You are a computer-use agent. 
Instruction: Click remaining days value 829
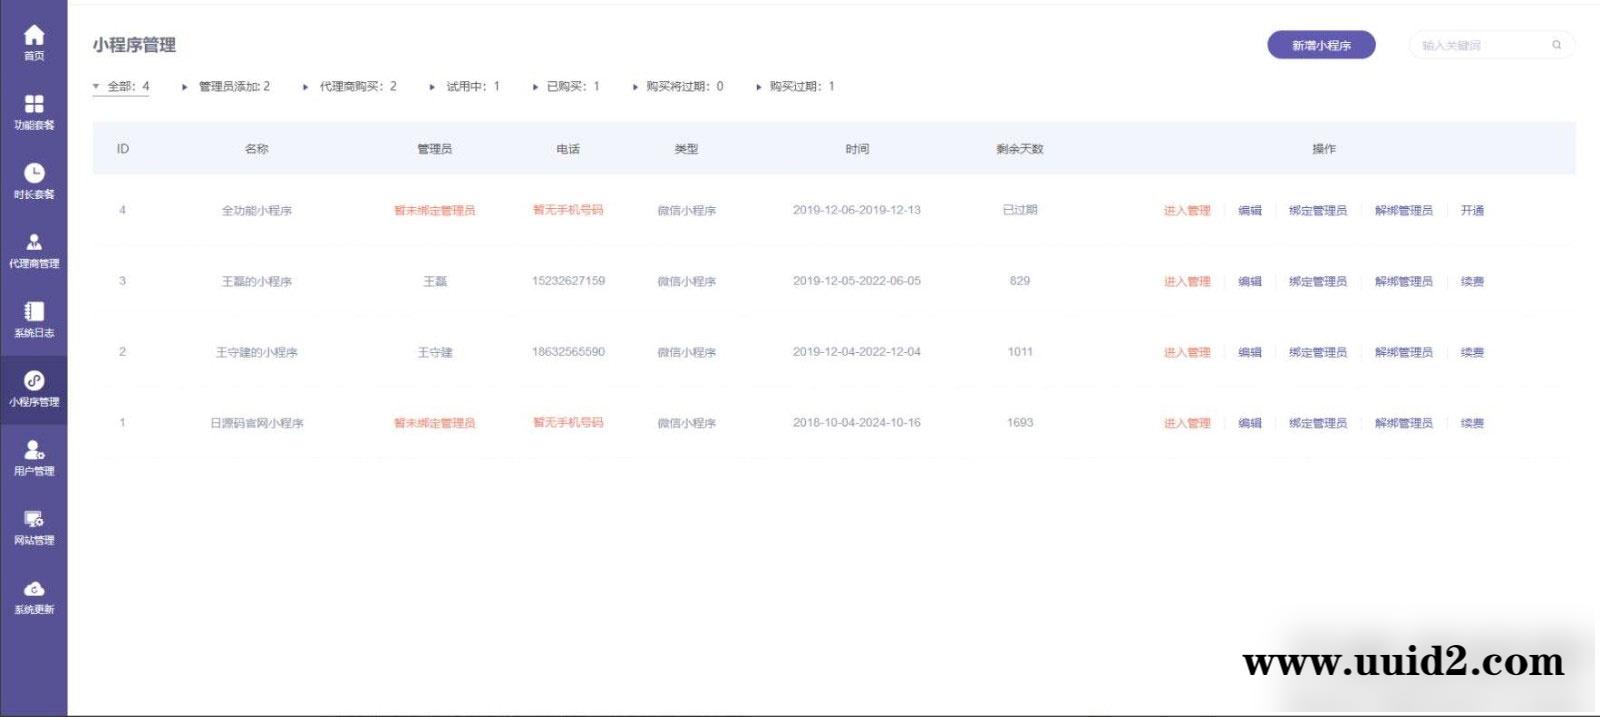(x=1020, y=281)
